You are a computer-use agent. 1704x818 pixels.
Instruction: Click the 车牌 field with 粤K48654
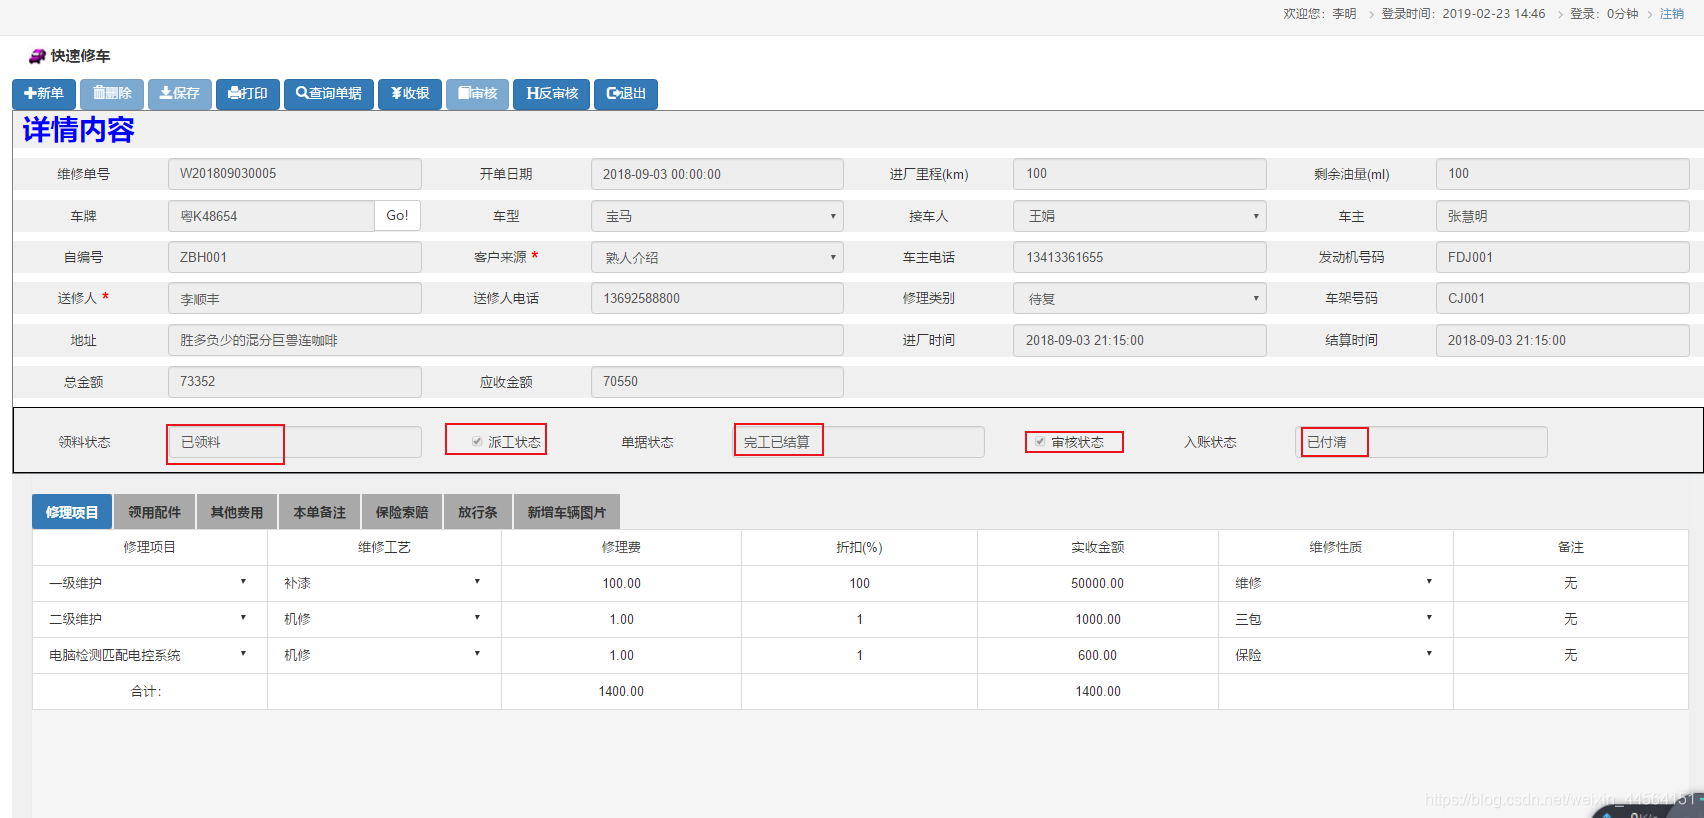click(271, 216)
